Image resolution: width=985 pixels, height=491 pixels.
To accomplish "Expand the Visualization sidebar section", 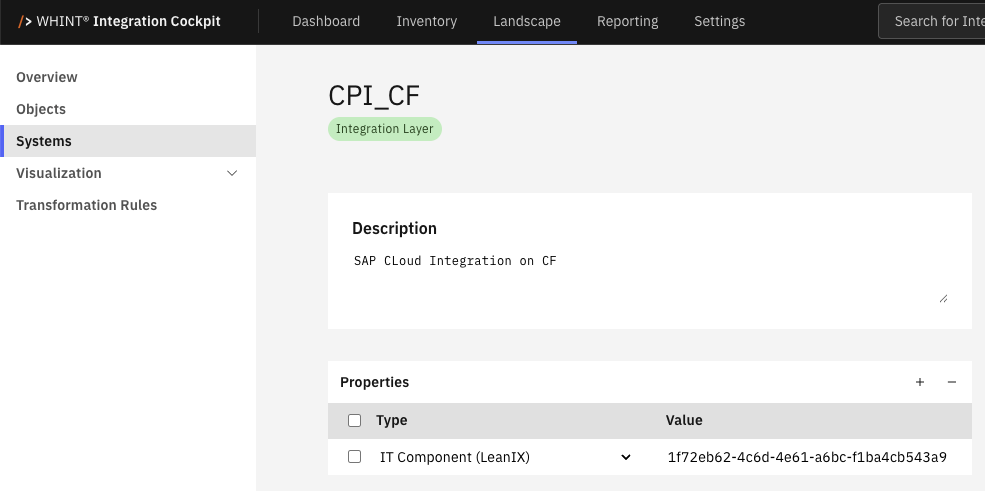I will [232, 173].
